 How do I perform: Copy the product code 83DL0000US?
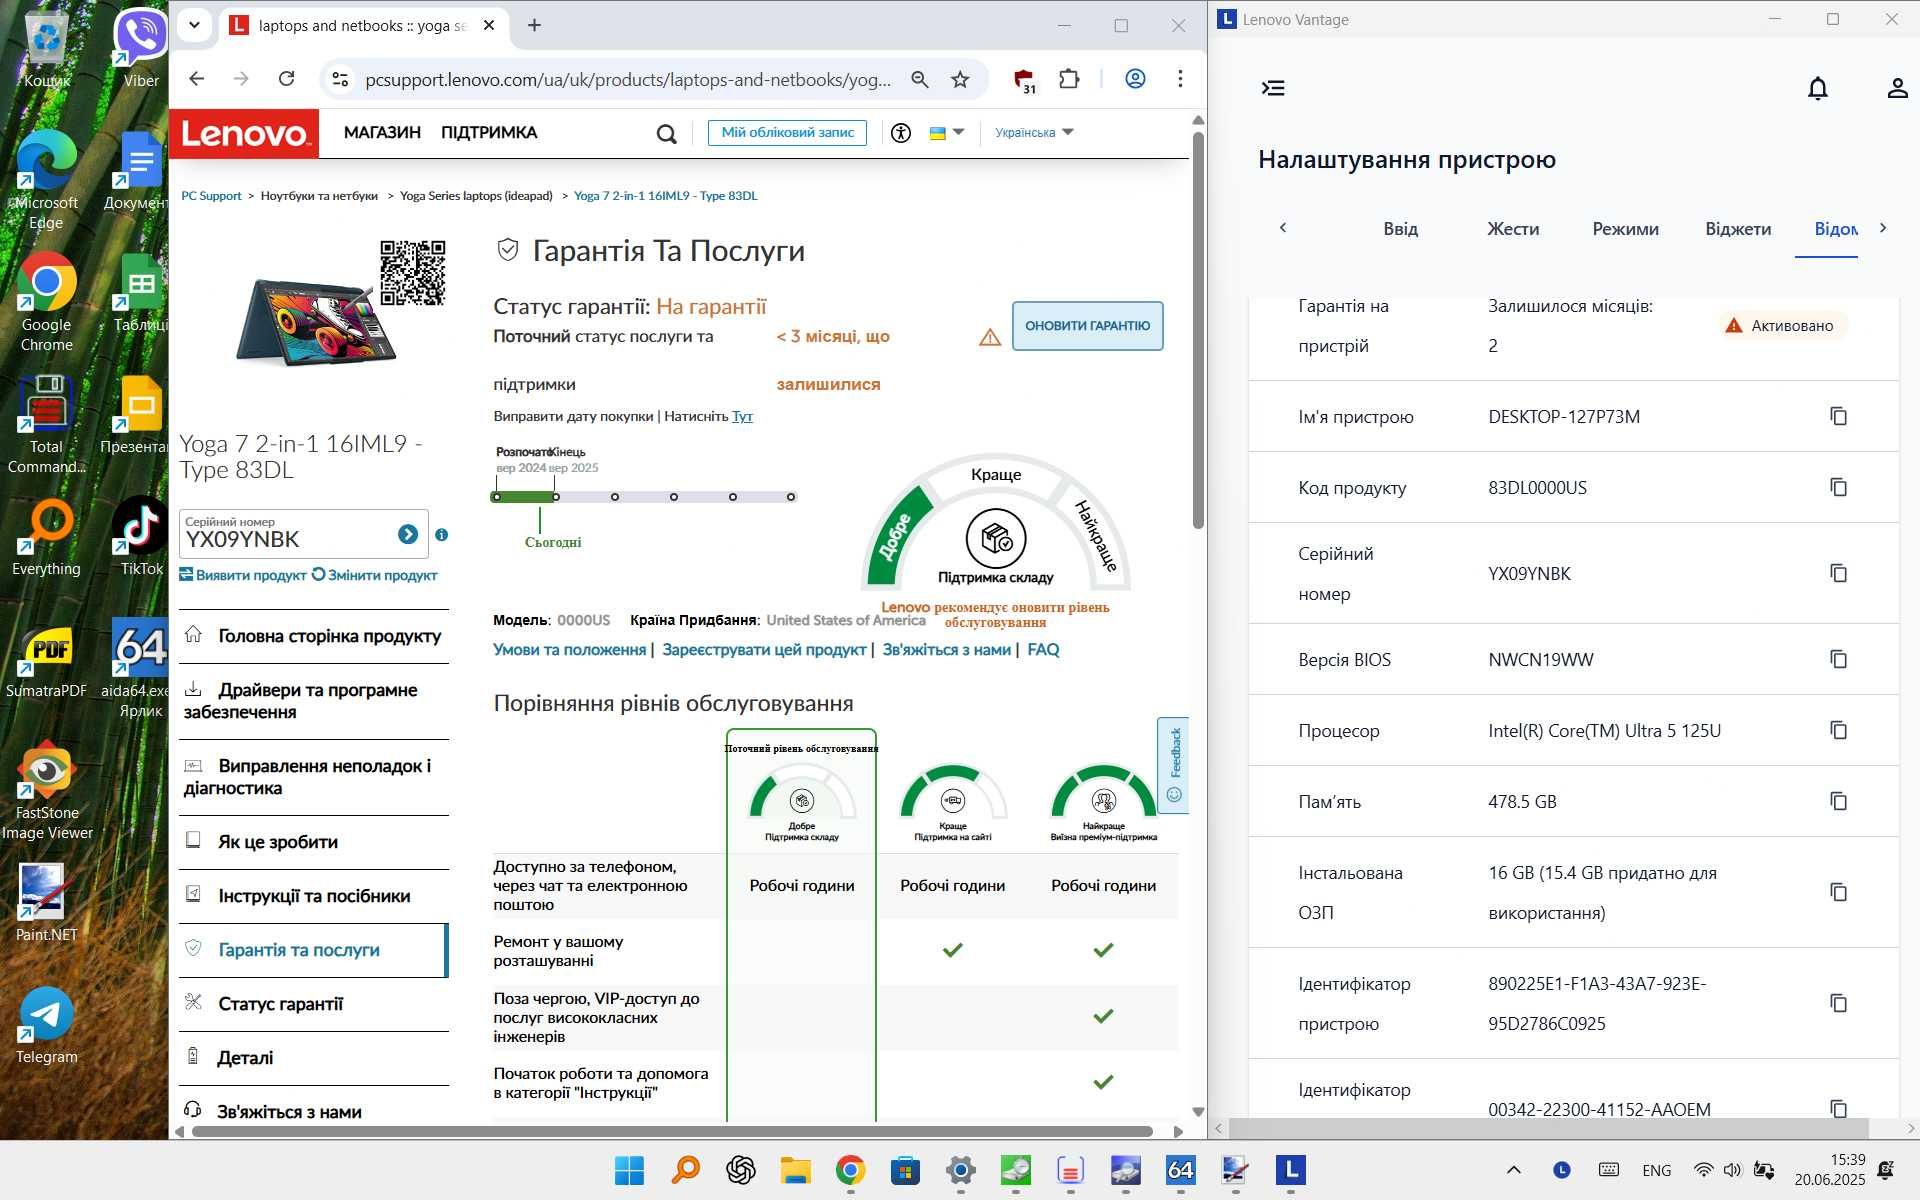[1838, 487]
